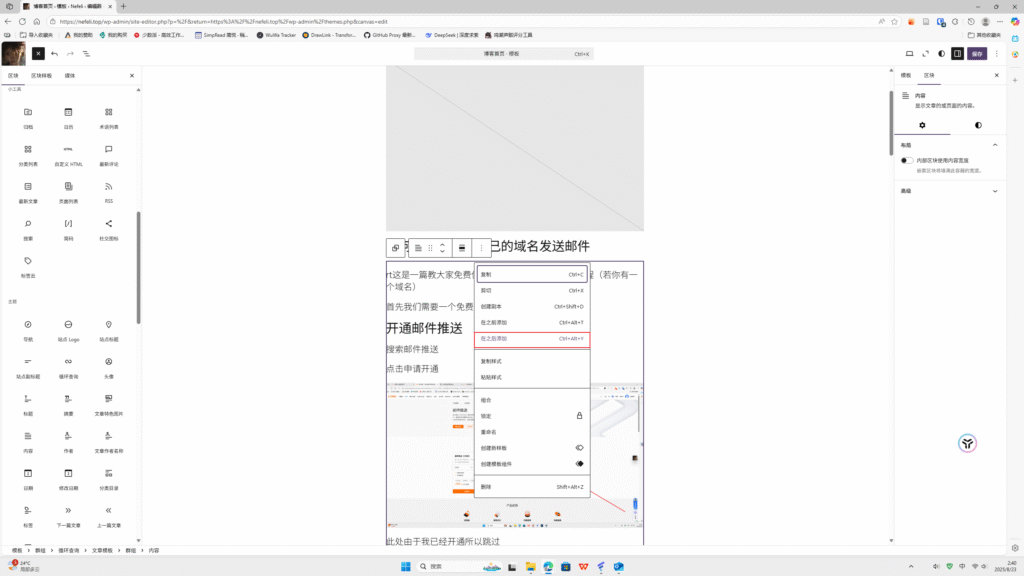
Task: Insert the 文章特色图片 block
Action: point(108,405)
